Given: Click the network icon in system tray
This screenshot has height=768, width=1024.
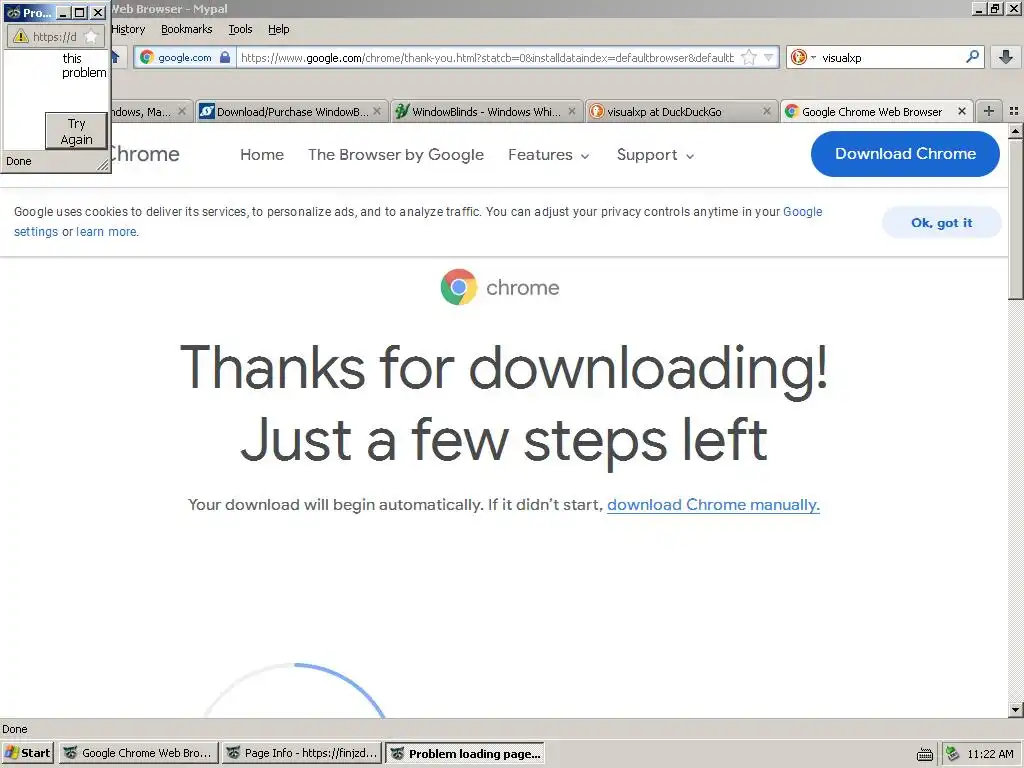Looking at the screenshot, I should 952,754.
